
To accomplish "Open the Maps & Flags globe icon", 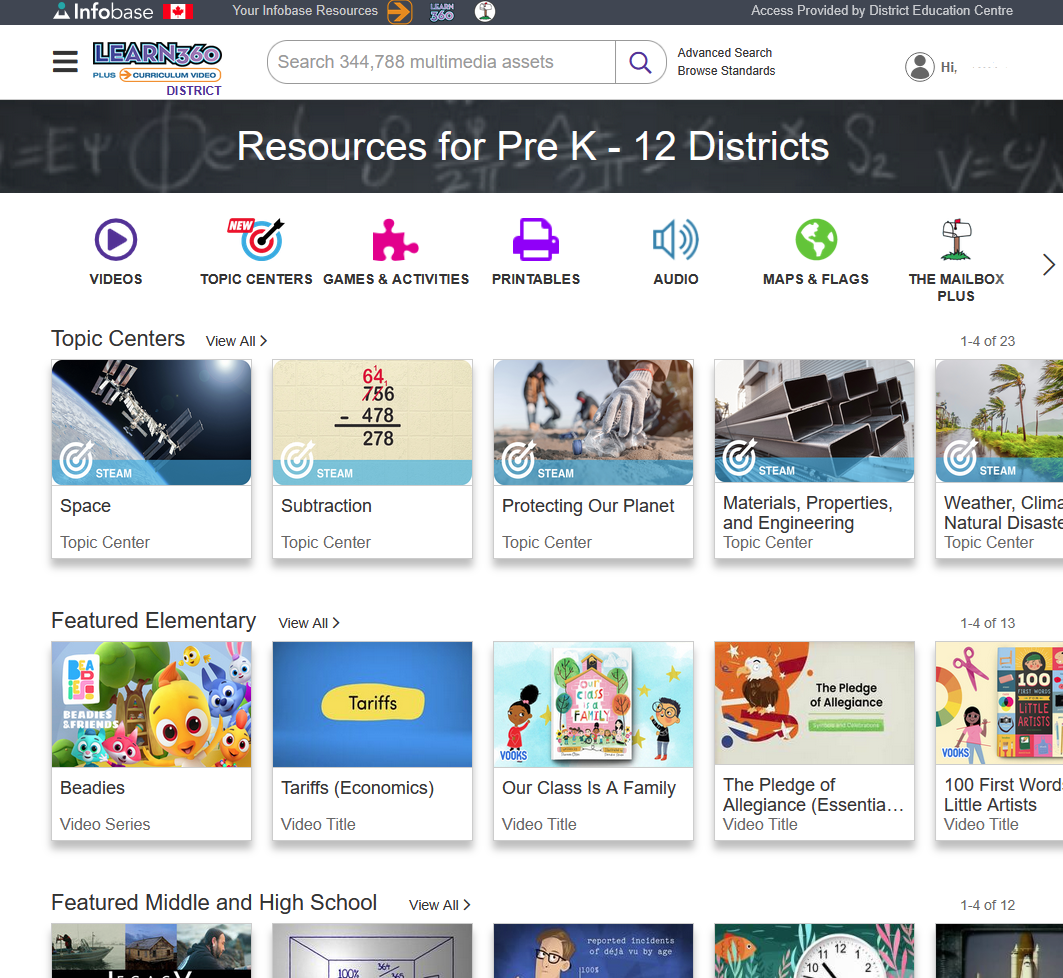I will pyautogui.click(x=816, y=239).
